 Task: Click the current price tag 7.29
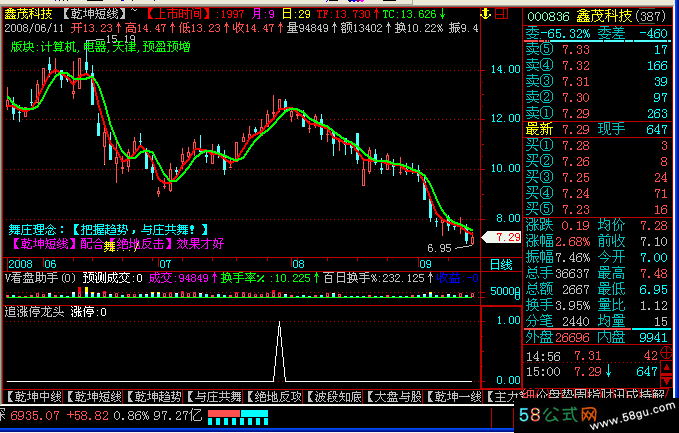click(x=502, y=237)
